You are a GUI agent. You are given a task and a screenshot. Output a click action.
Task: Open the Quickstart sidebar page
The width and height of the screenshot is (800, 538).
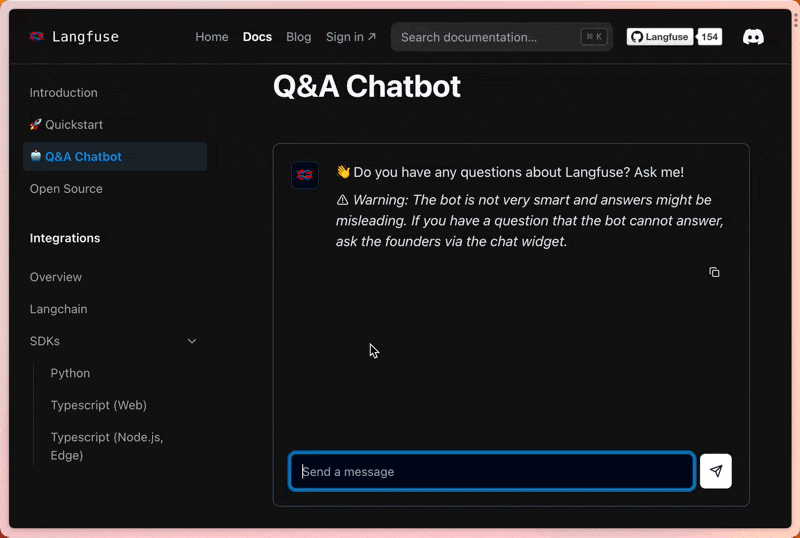(x=66, y=125)
